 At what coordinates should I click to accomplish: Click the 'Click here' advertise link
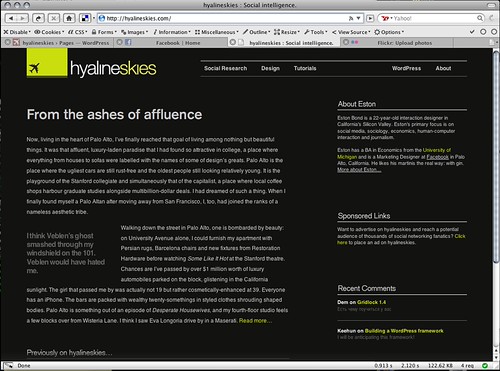click(460, 236)
